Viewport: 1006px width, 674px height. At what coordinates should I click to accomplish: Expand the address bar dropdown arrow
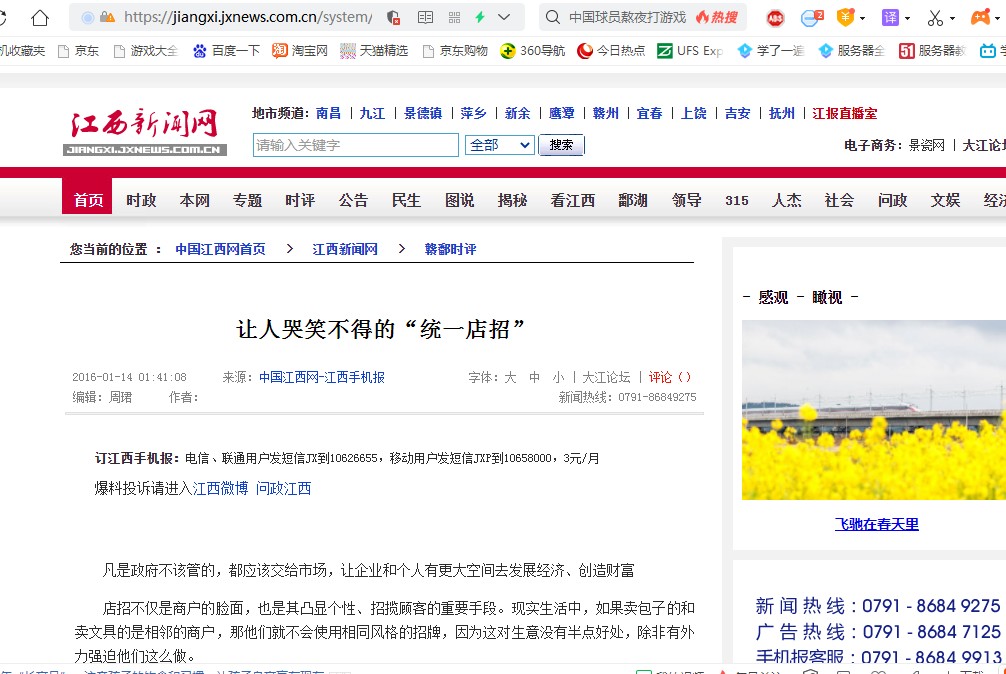[504, 18]
